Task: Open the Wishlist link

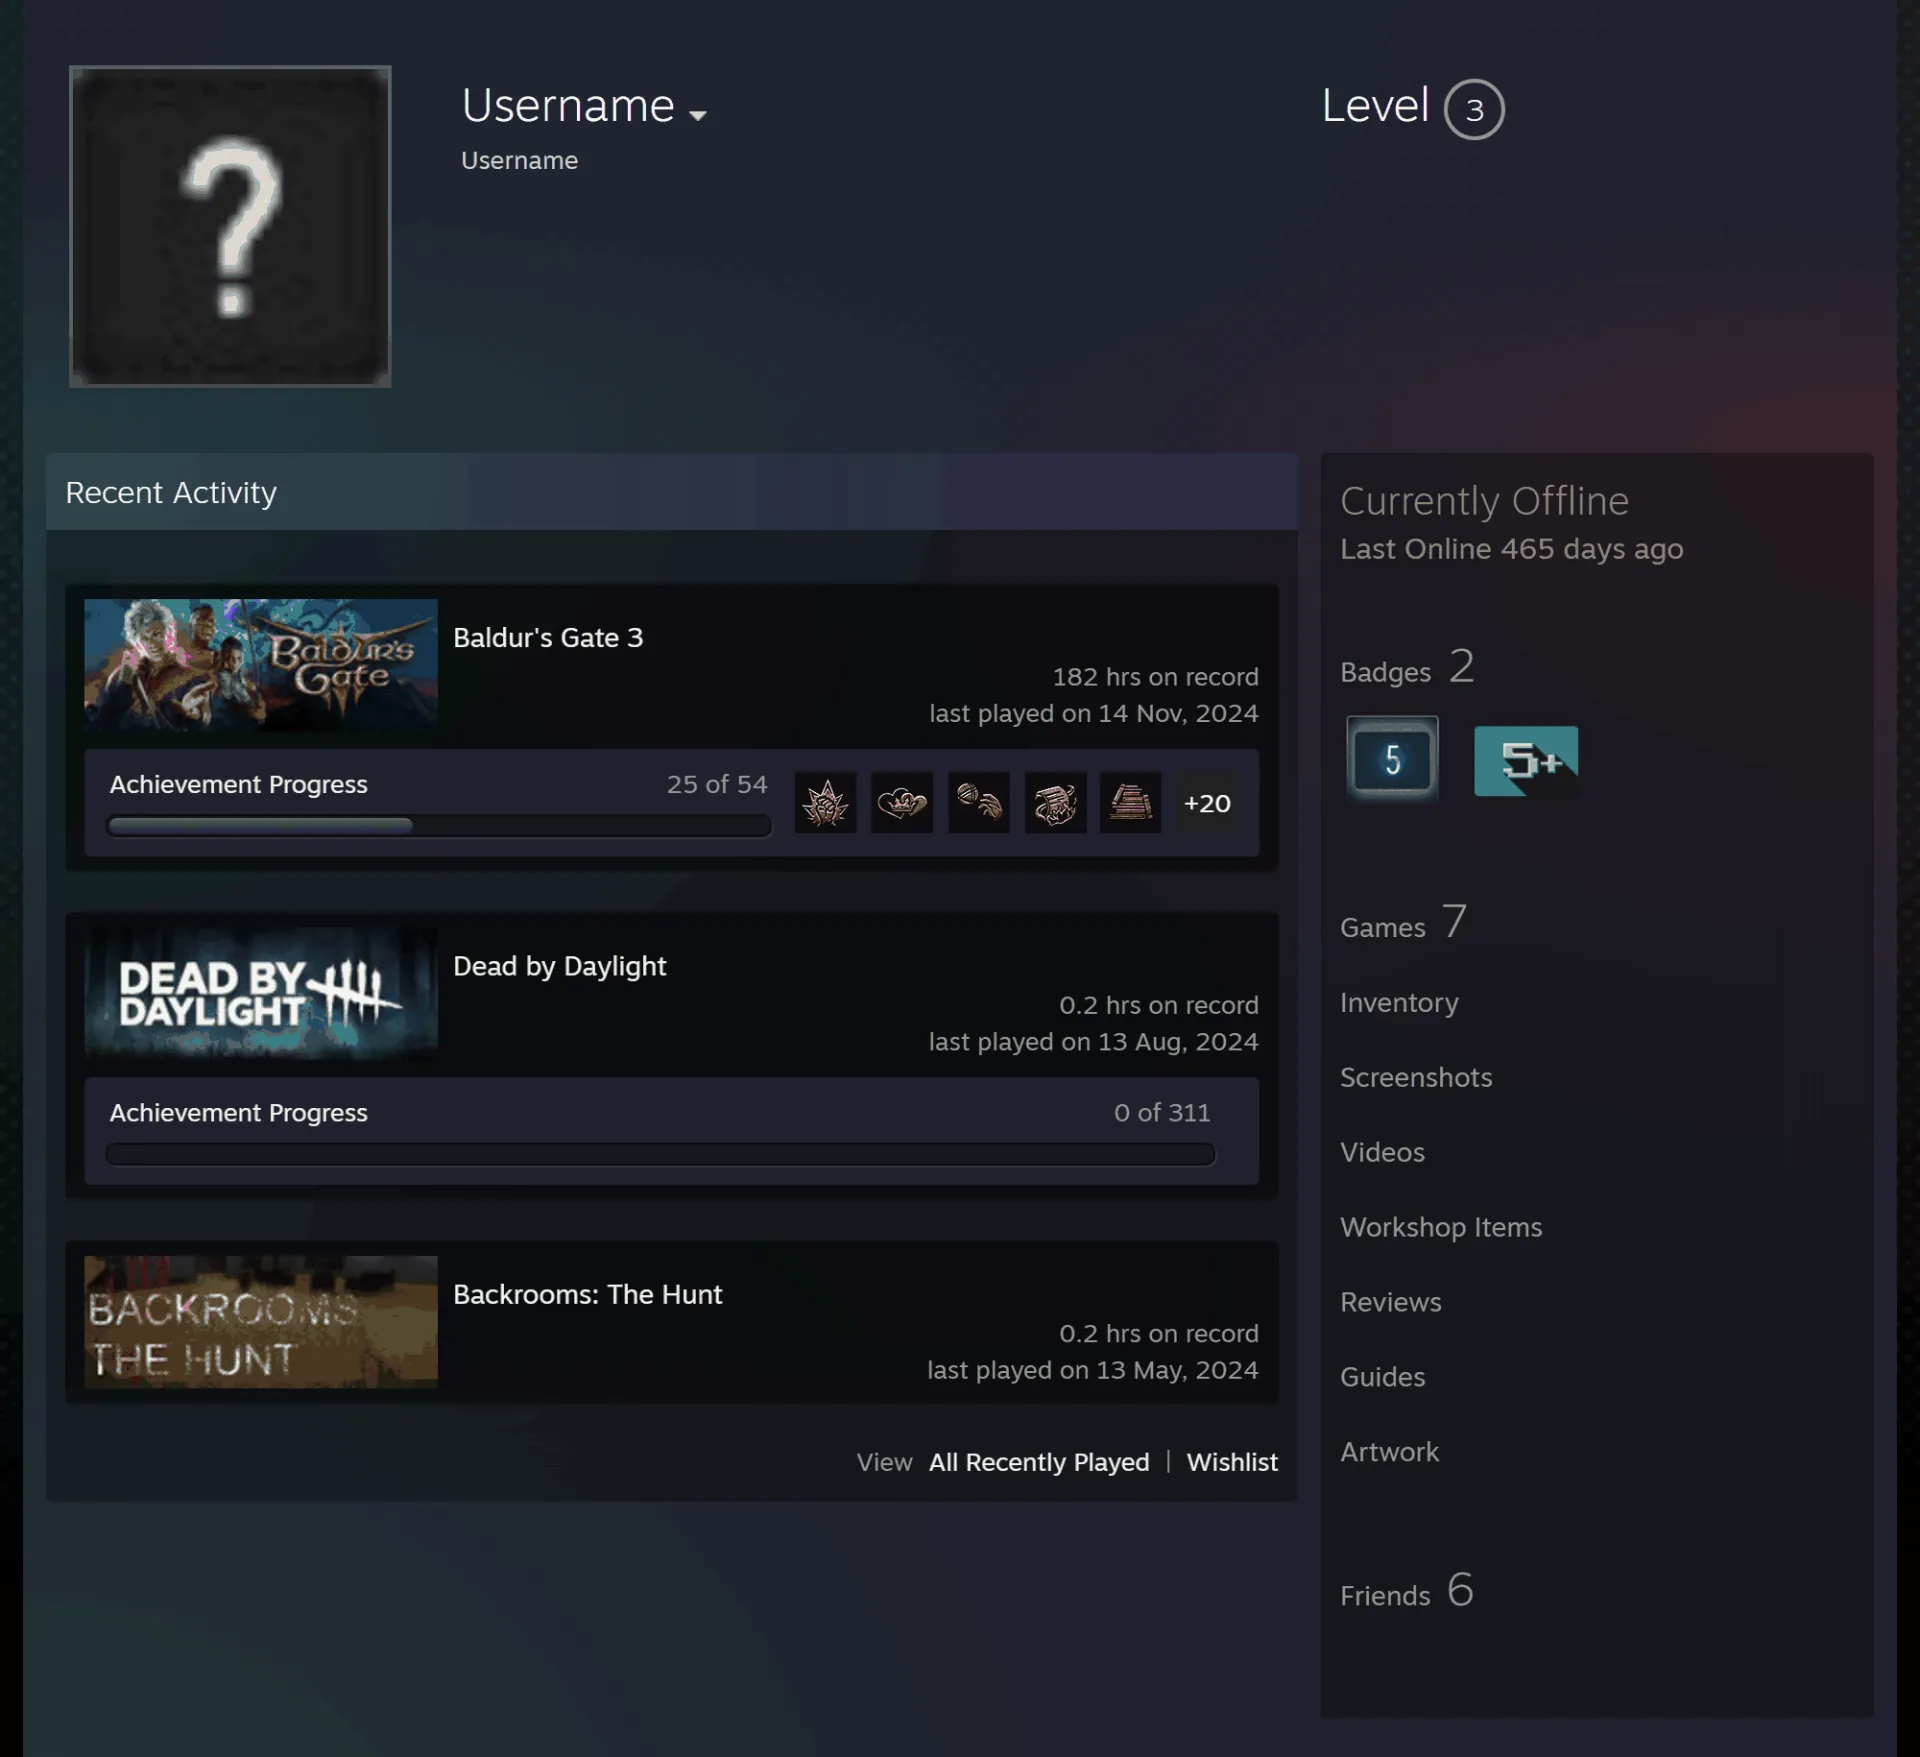Action: (1232, 1462)
